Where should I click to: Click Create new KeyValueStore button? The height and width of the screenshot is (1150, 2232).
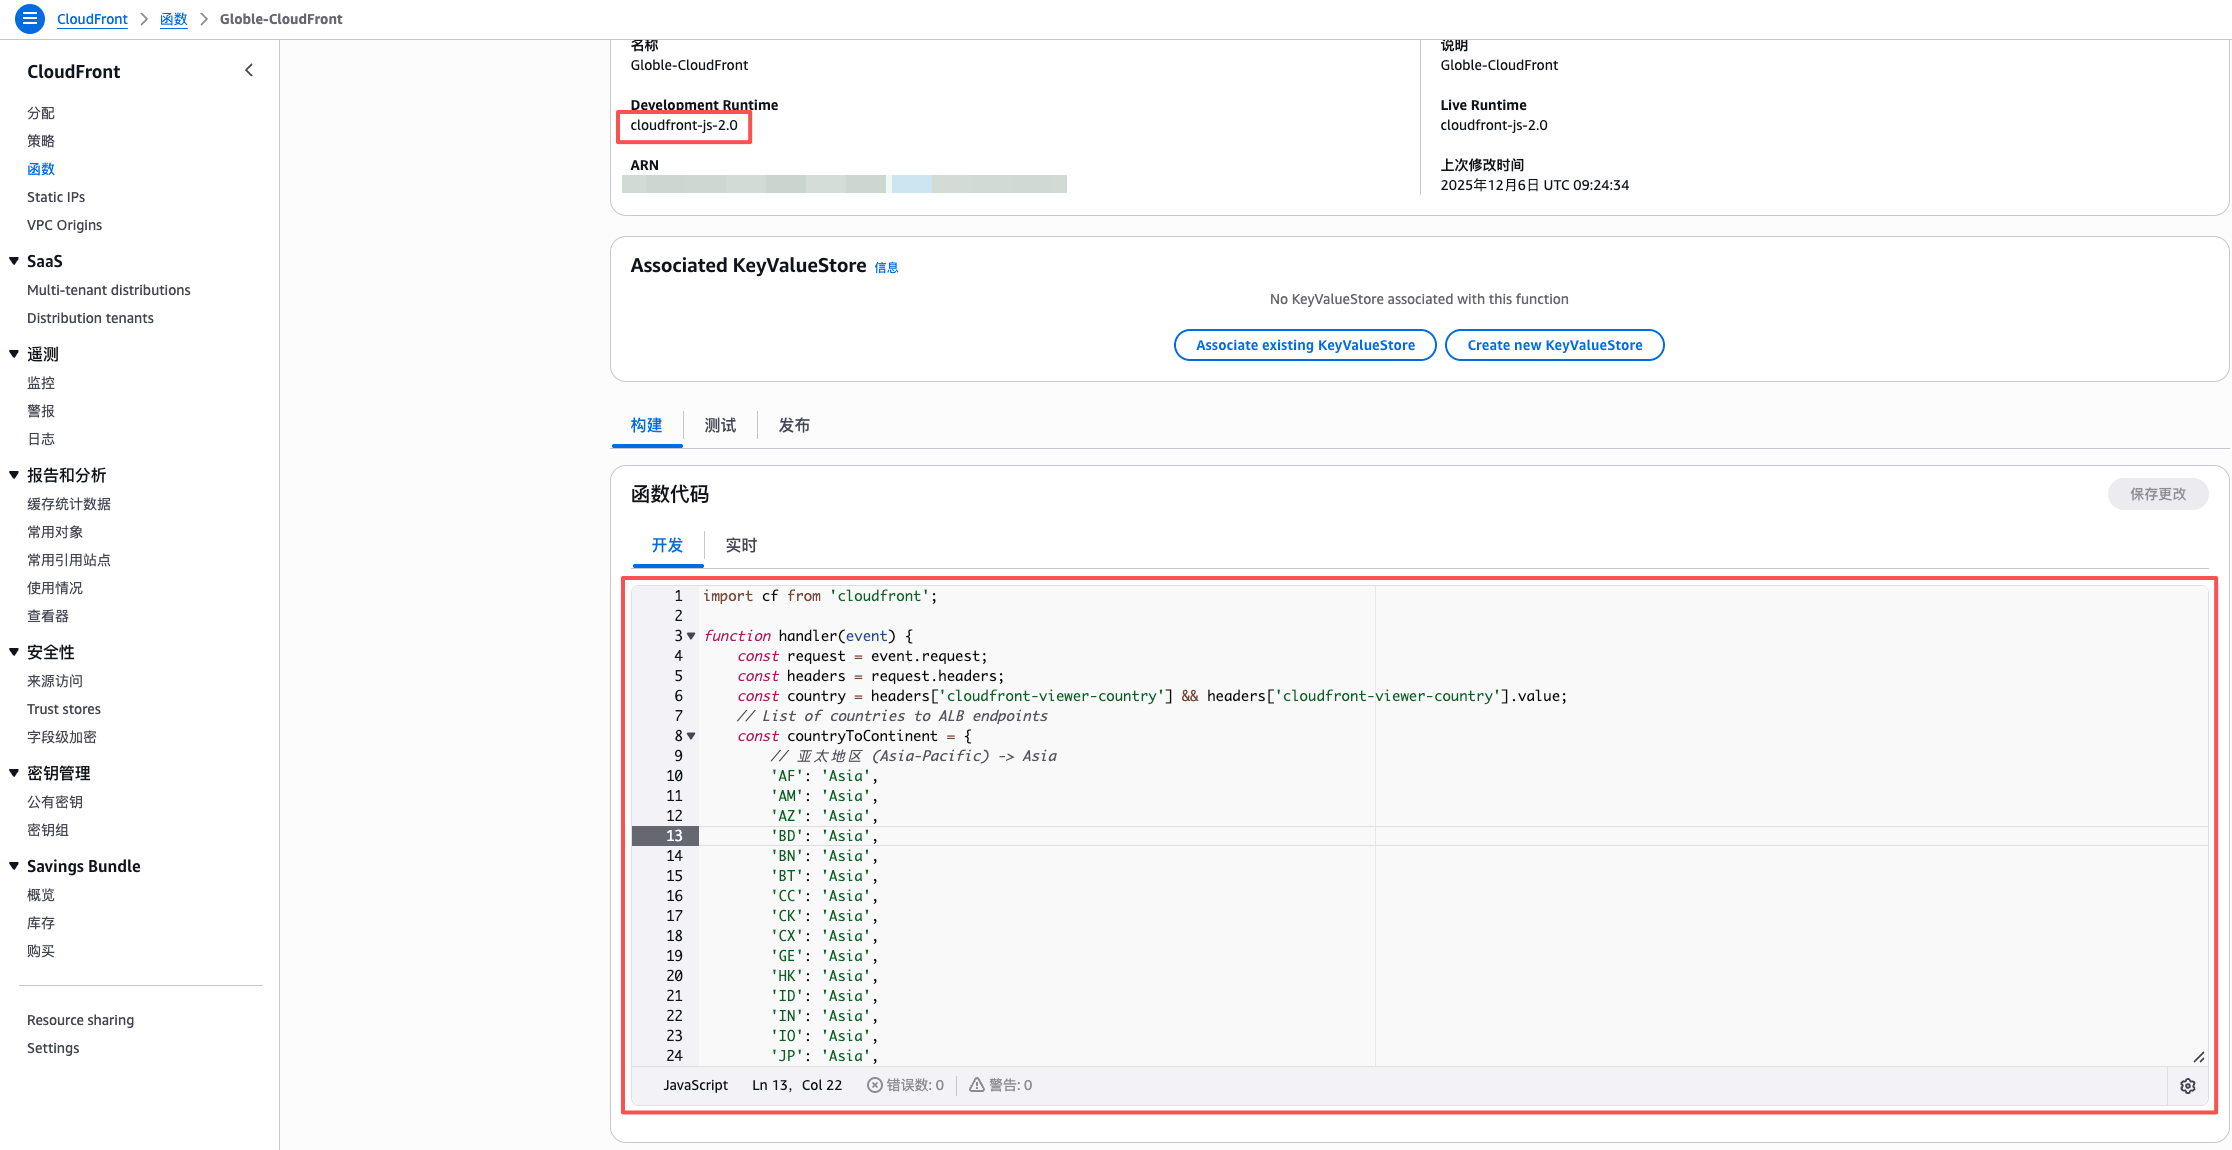click(1554, 345)
